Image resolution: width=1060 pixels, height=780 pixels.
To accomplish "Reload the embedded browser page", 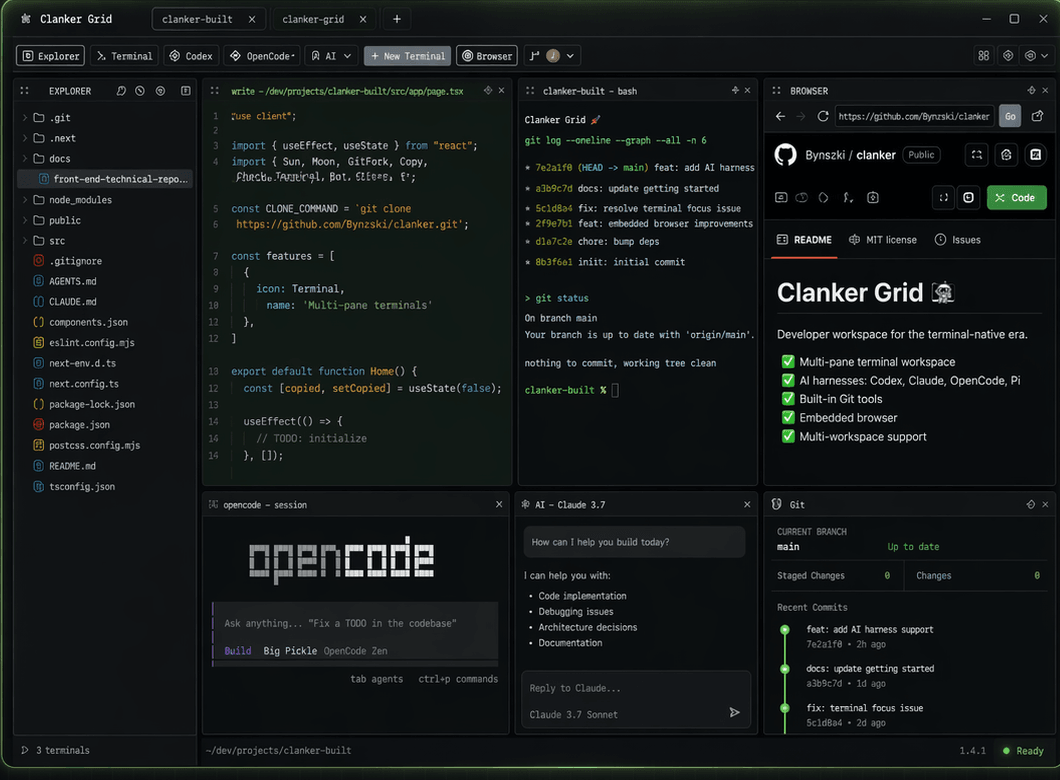I will [x=823, y=116].
